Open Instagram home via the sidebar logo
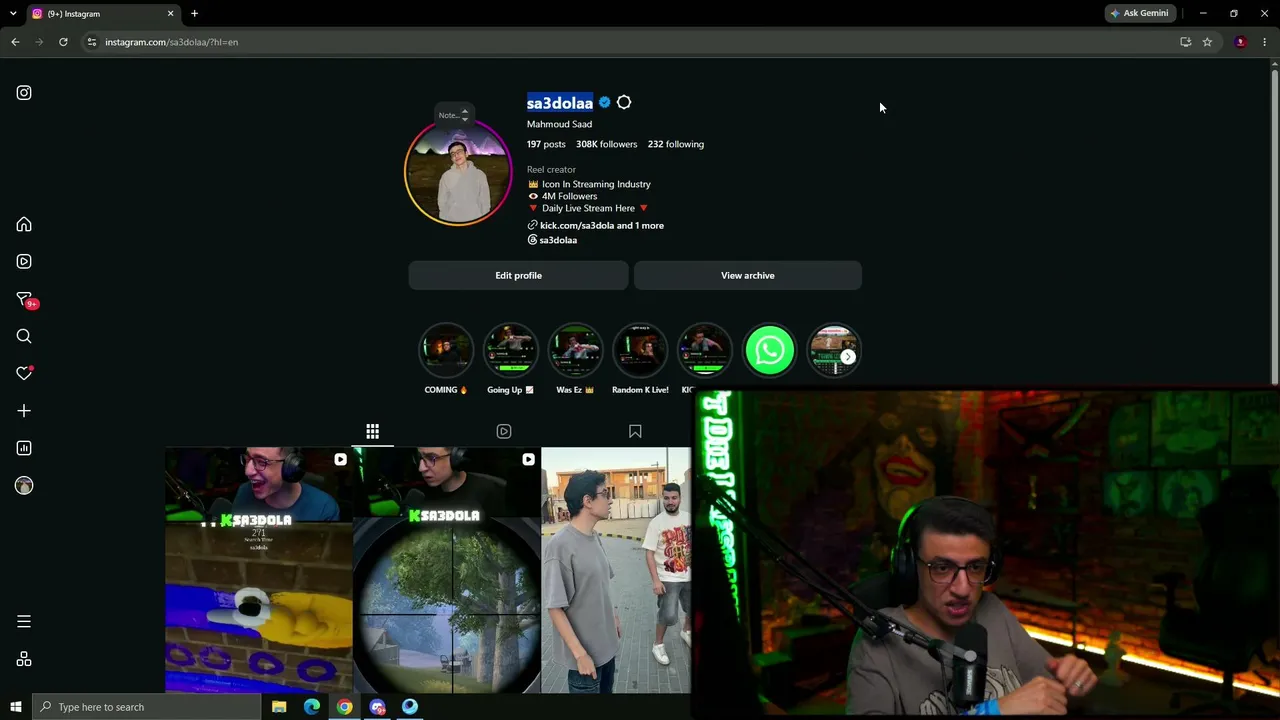This screenshot has height=720, width=1280. 24,93
